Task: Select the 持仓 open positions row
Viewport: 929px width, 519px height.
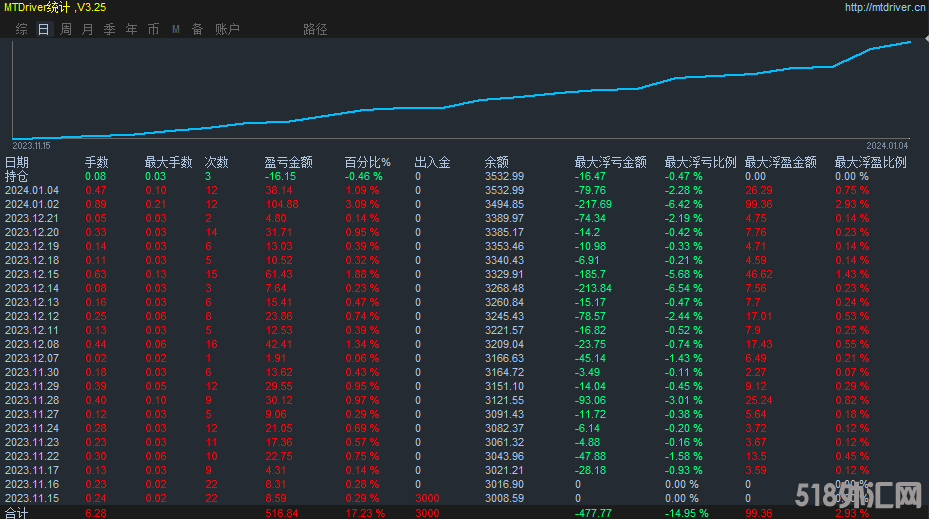Action: coord(17,176)
